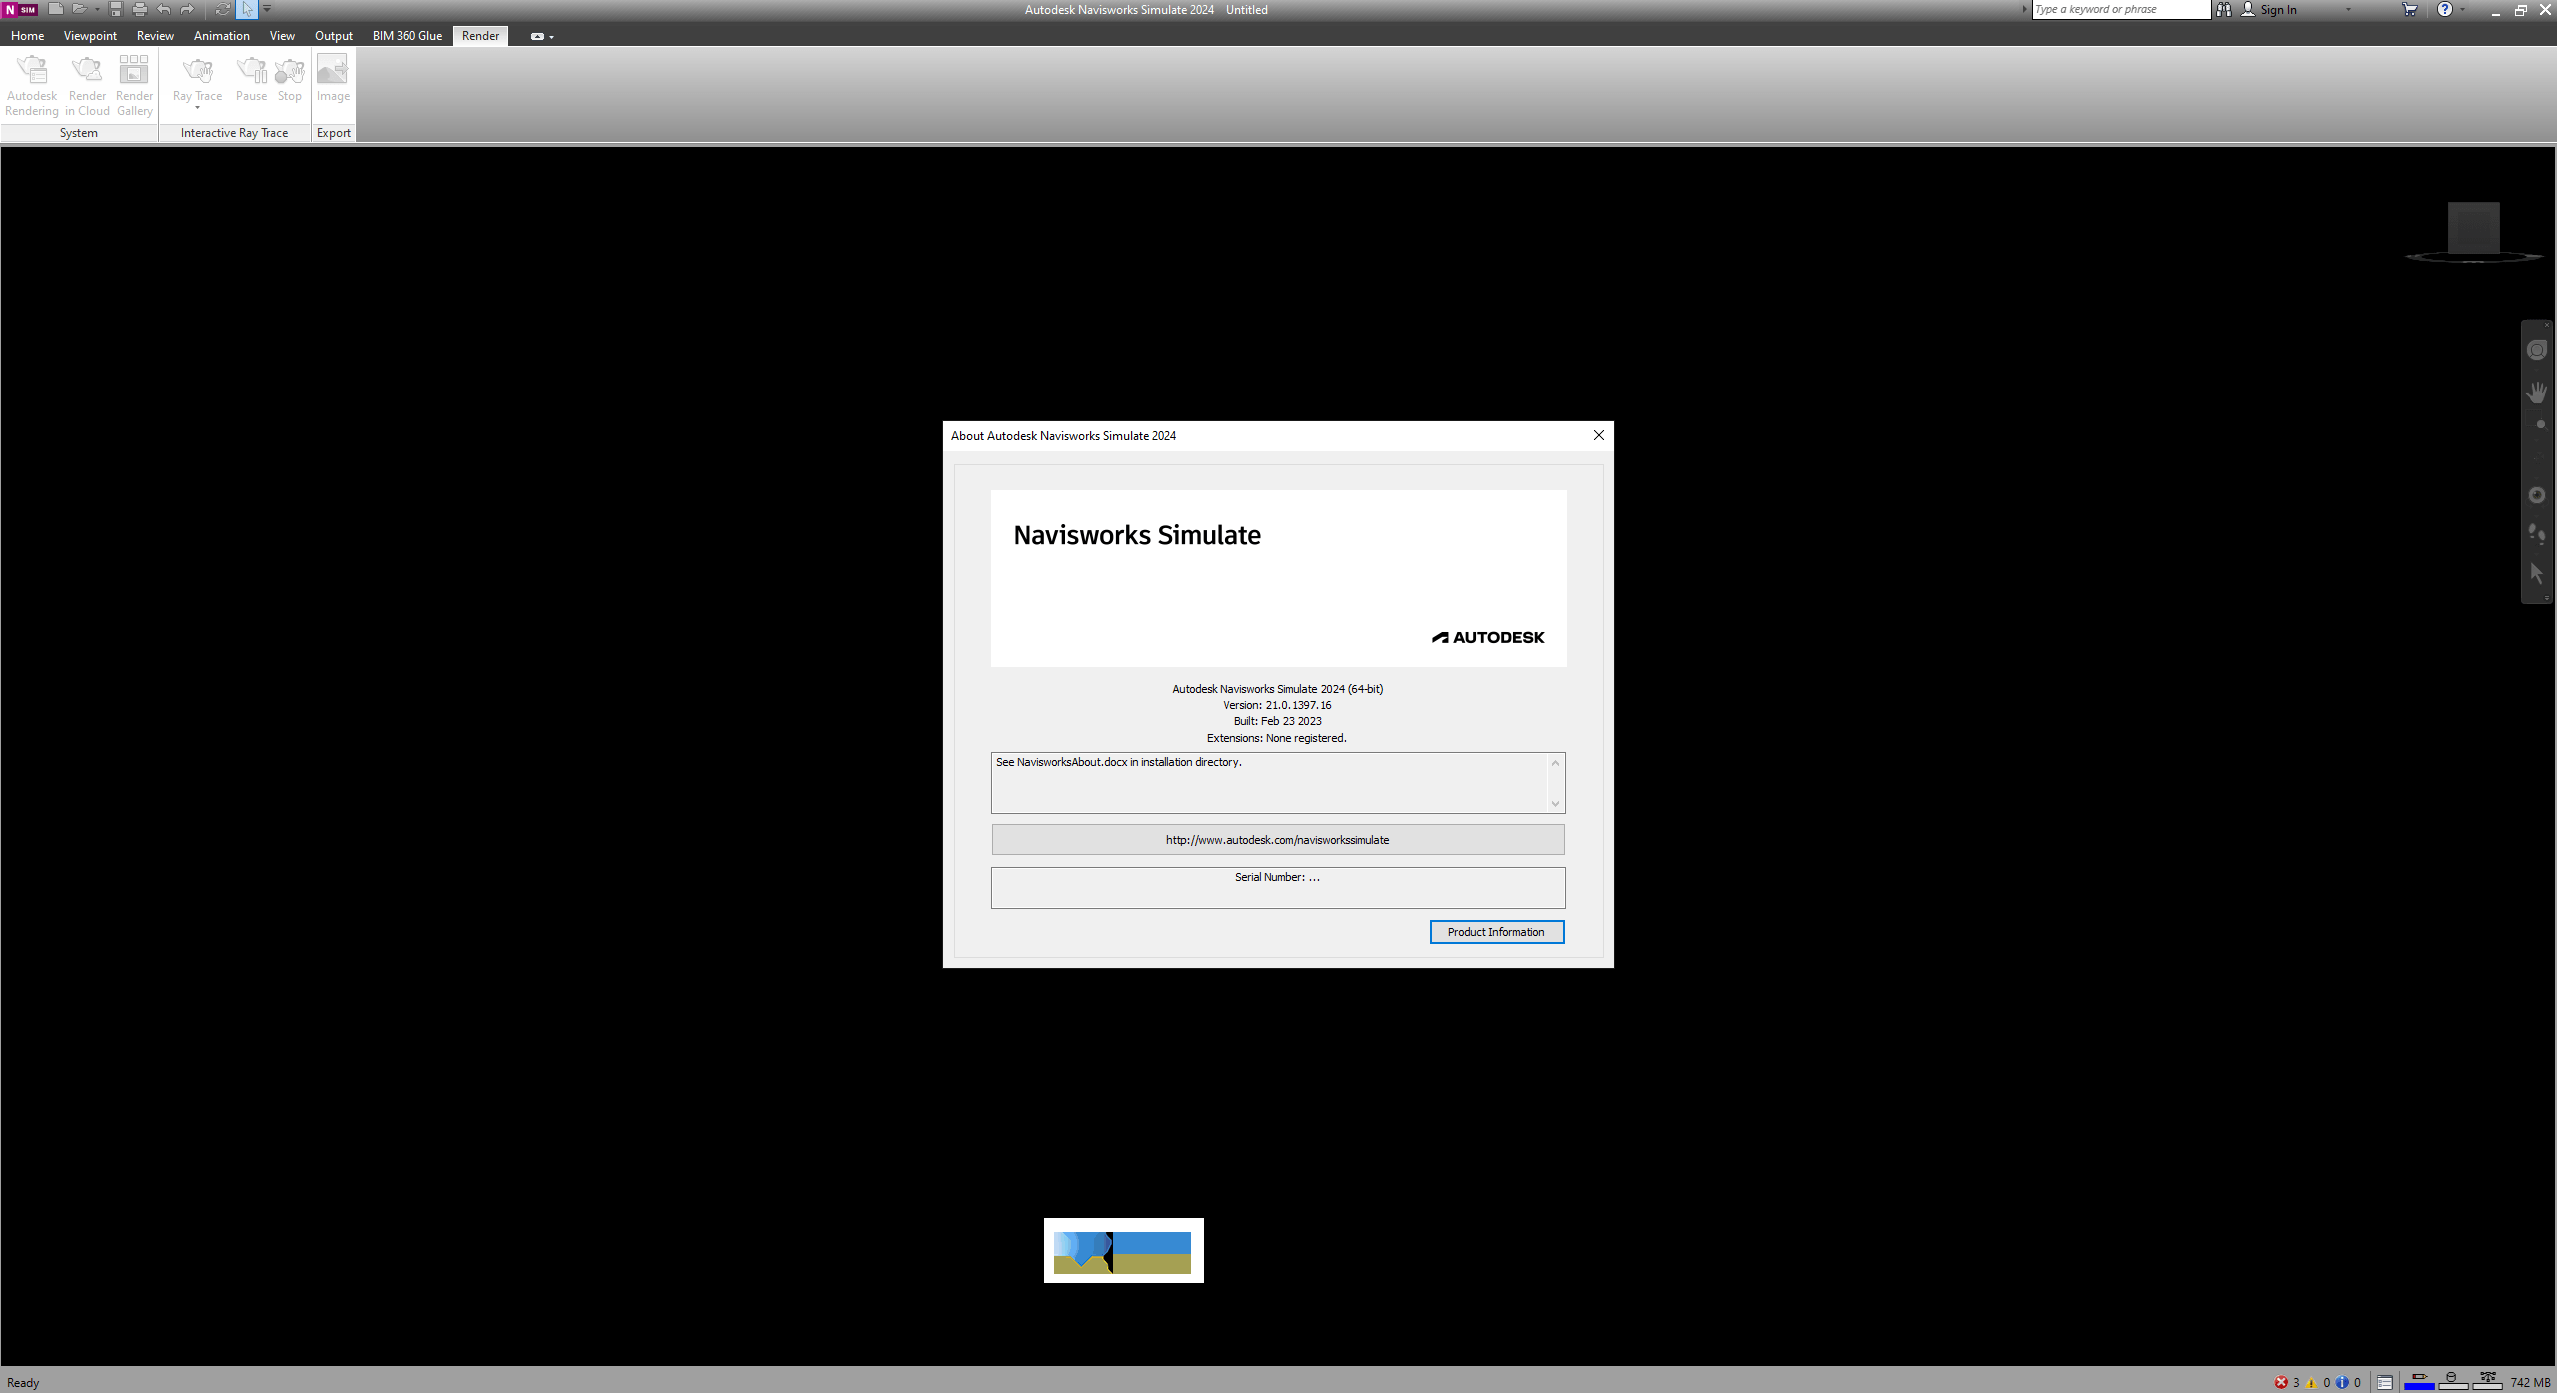Click the Product Information button
Viewport: 2557px width, 1393px height.
coord(1495,932)
